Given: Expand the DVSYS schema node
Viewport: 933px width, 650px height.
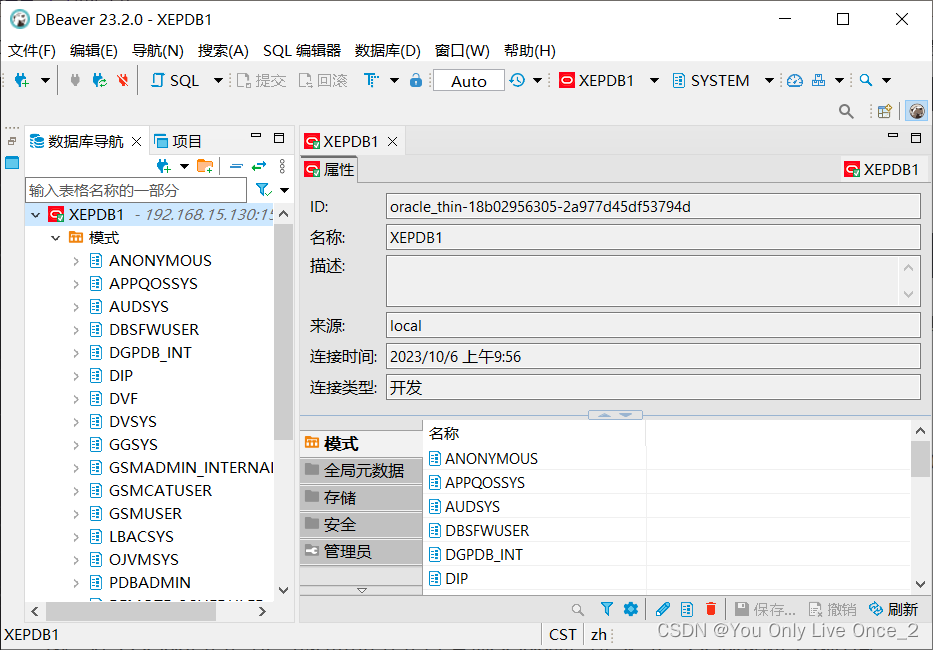Looking at the screenshot, I should coord(76,422).
